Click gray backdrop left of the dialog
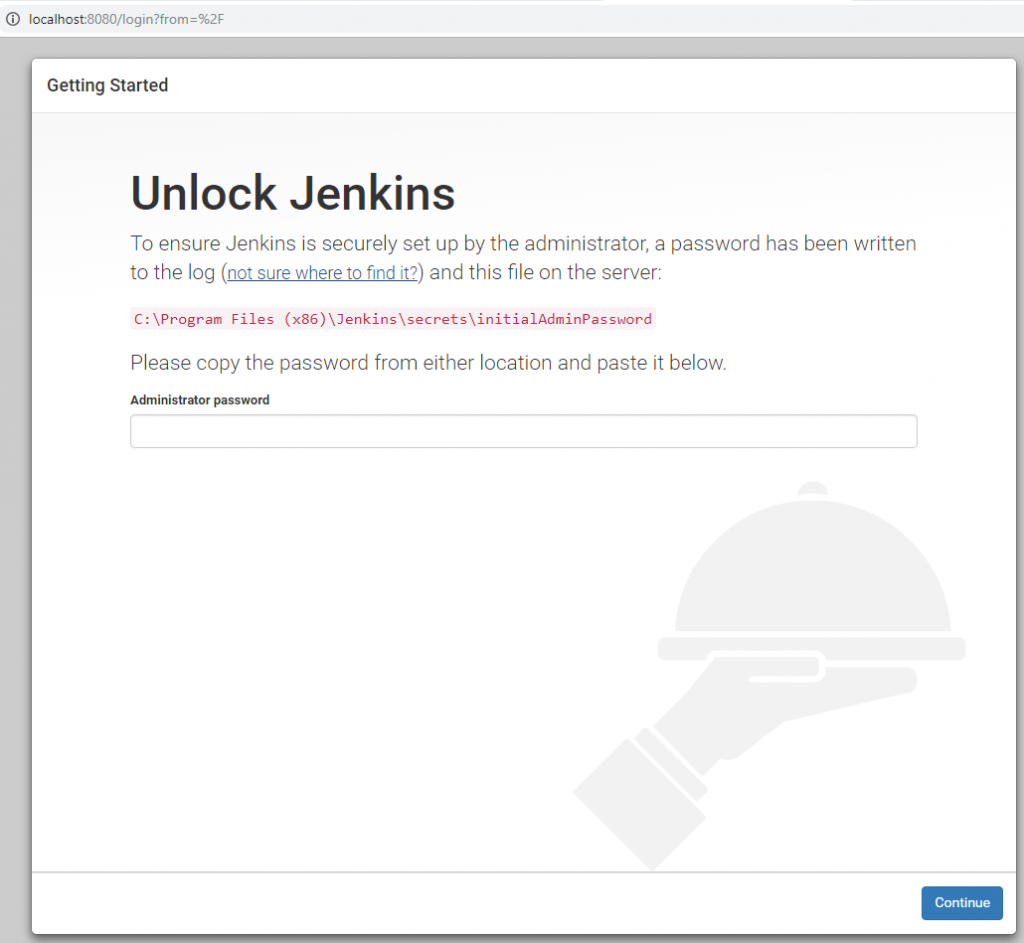1024x943 pixels. coord(15,500)
